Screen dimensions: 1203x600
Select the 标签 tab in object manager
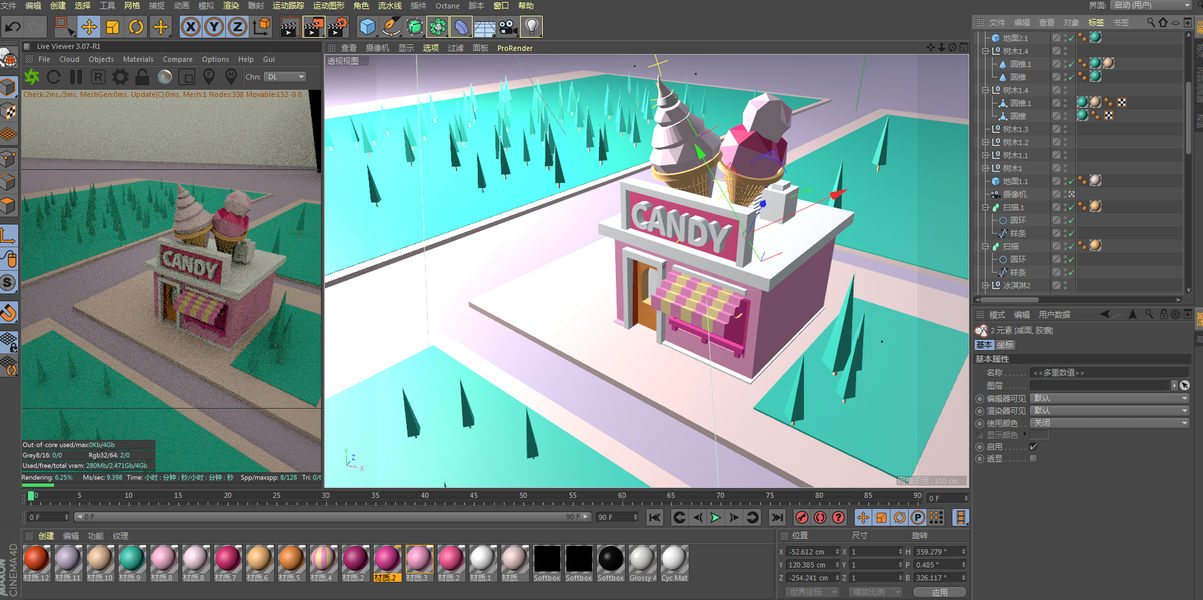click(x=1096, y=22)
